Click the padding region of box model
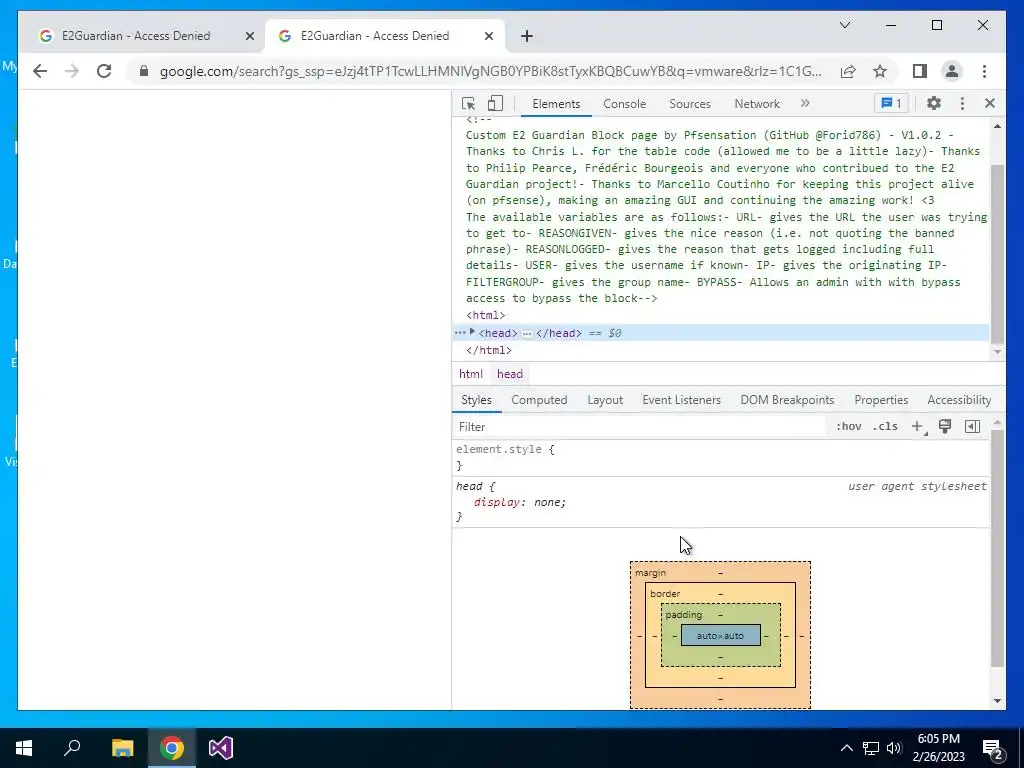This screenshot has width=1024, height=768. pos(683,615)
